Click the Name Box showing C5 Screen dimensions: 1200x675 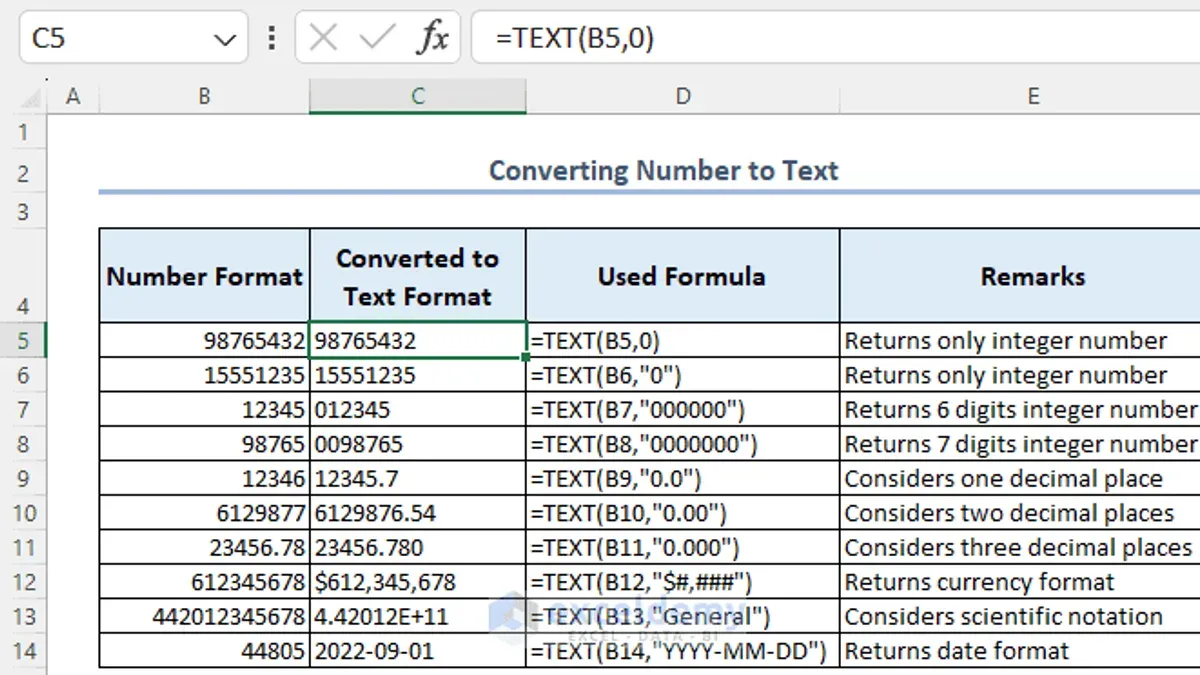point(133,38)
